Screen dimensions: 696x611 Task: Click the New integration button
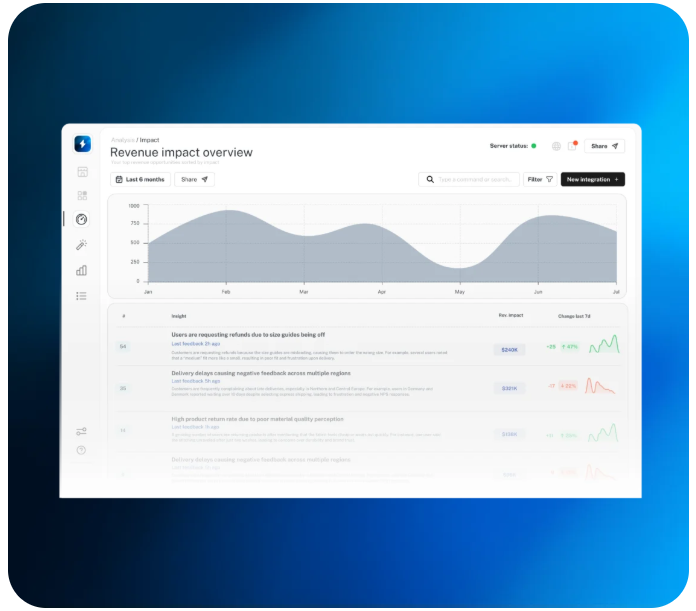point(592,180)
